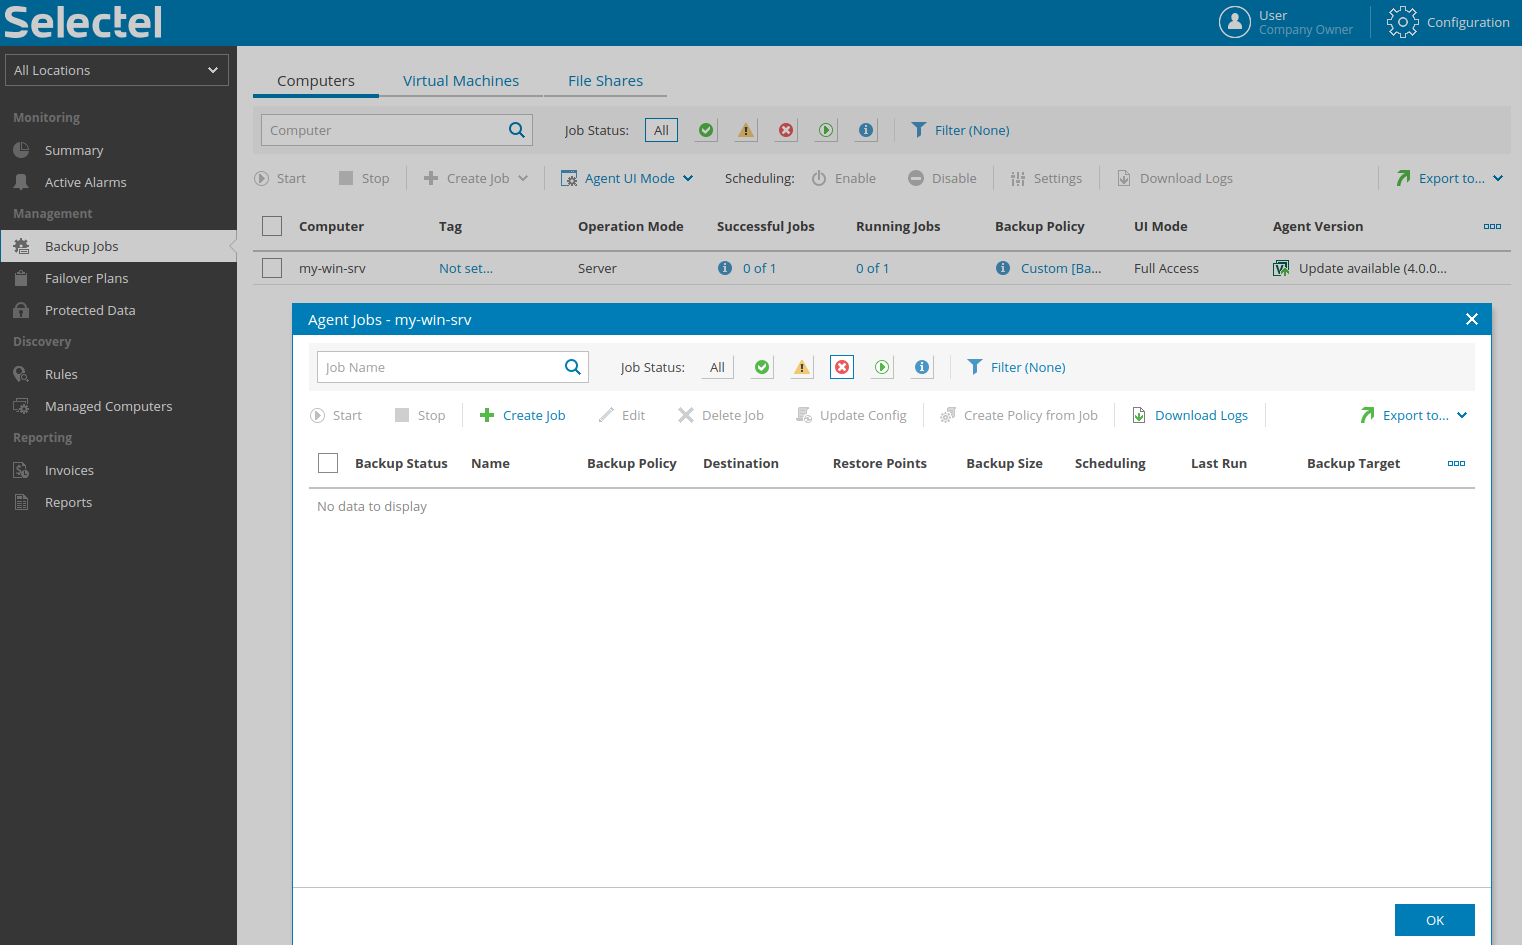Expand Export to... in Computers toolbar
1522x945 pixels.
pyautogui.click(x=1450, y=178)
